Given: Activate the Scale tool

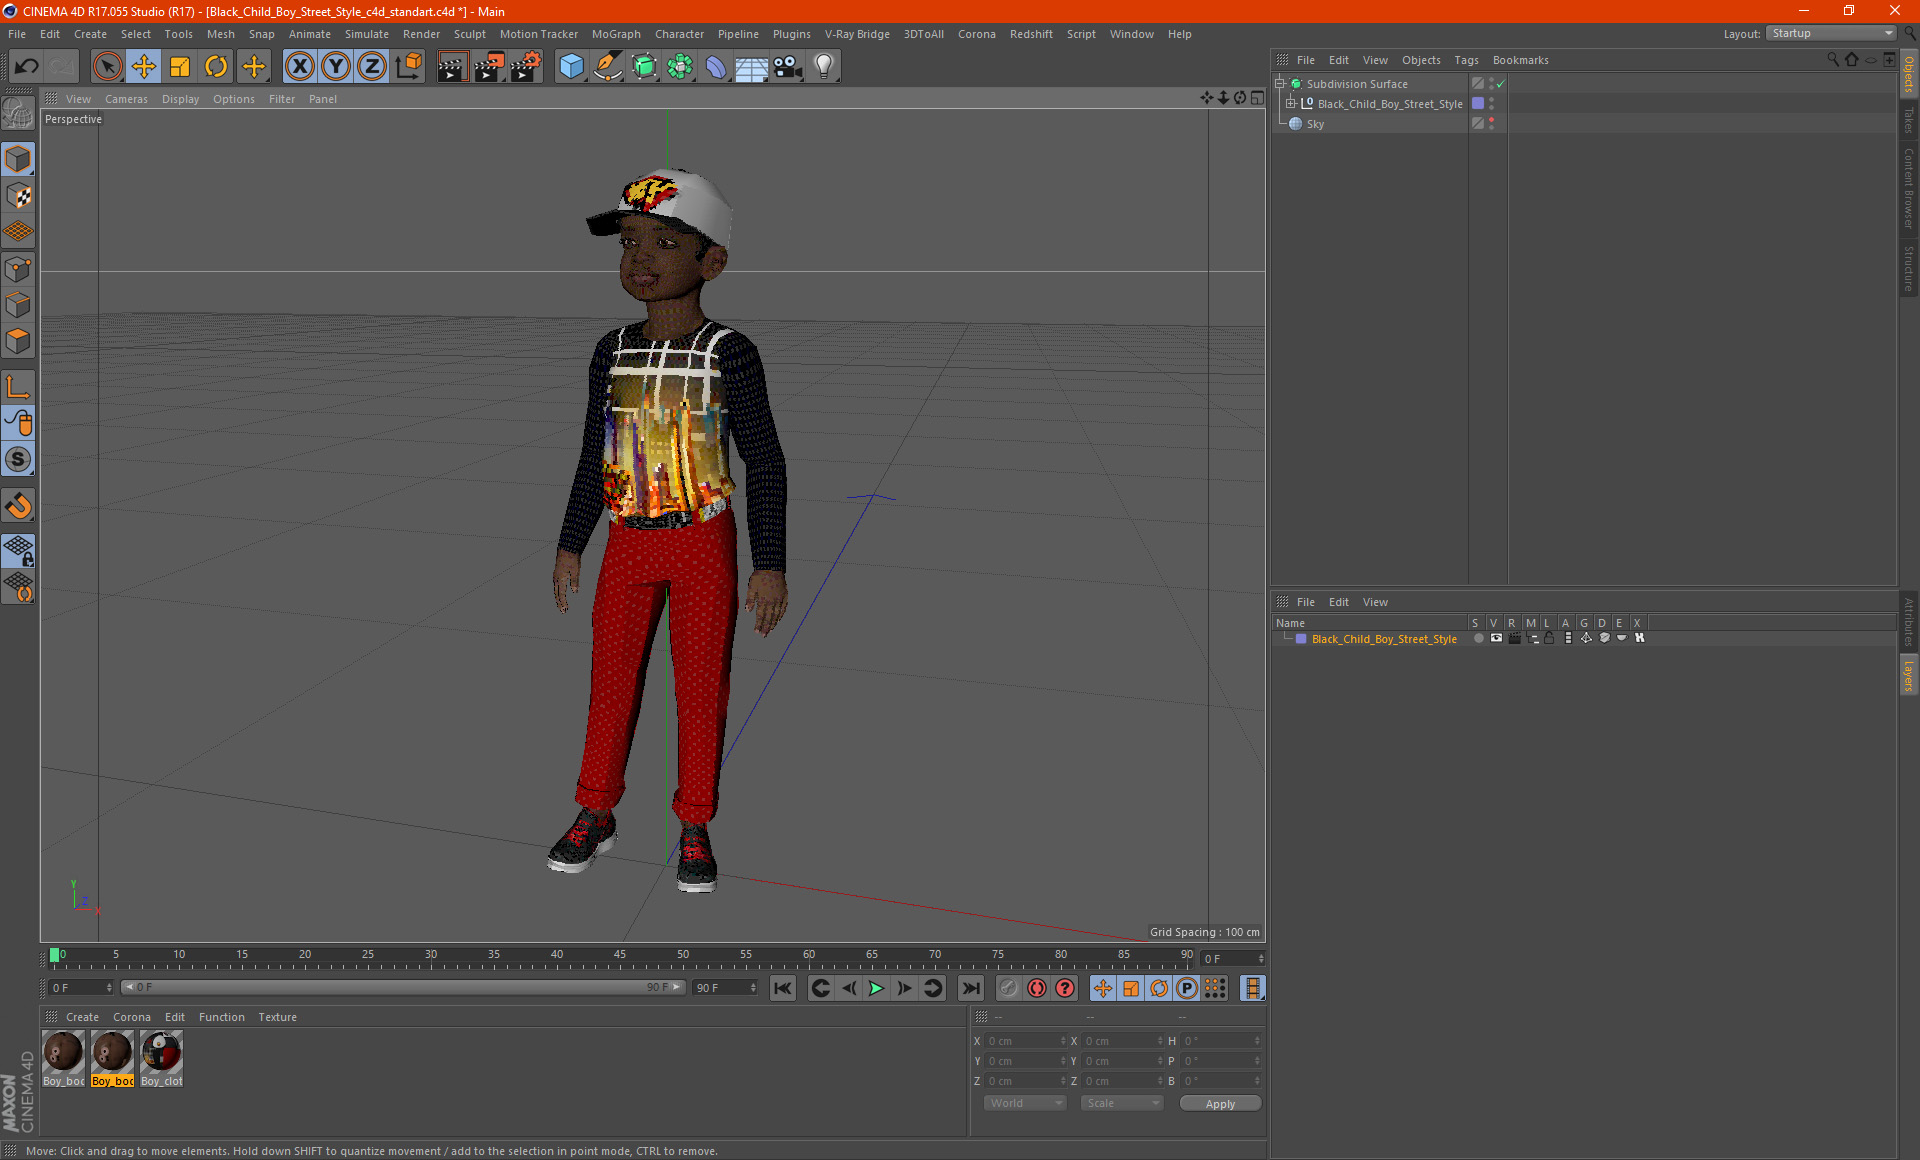Looking at the screenshot, I should coord(180,66).
